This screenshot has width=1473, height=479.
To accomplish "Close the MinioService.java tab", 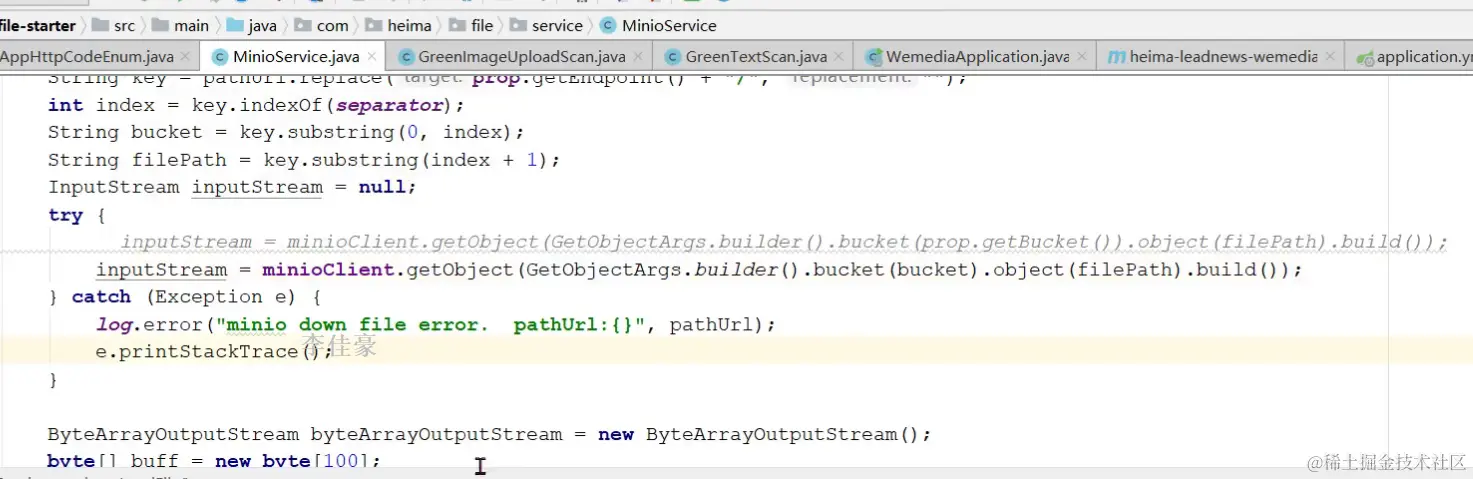I will tap(372, 58).
